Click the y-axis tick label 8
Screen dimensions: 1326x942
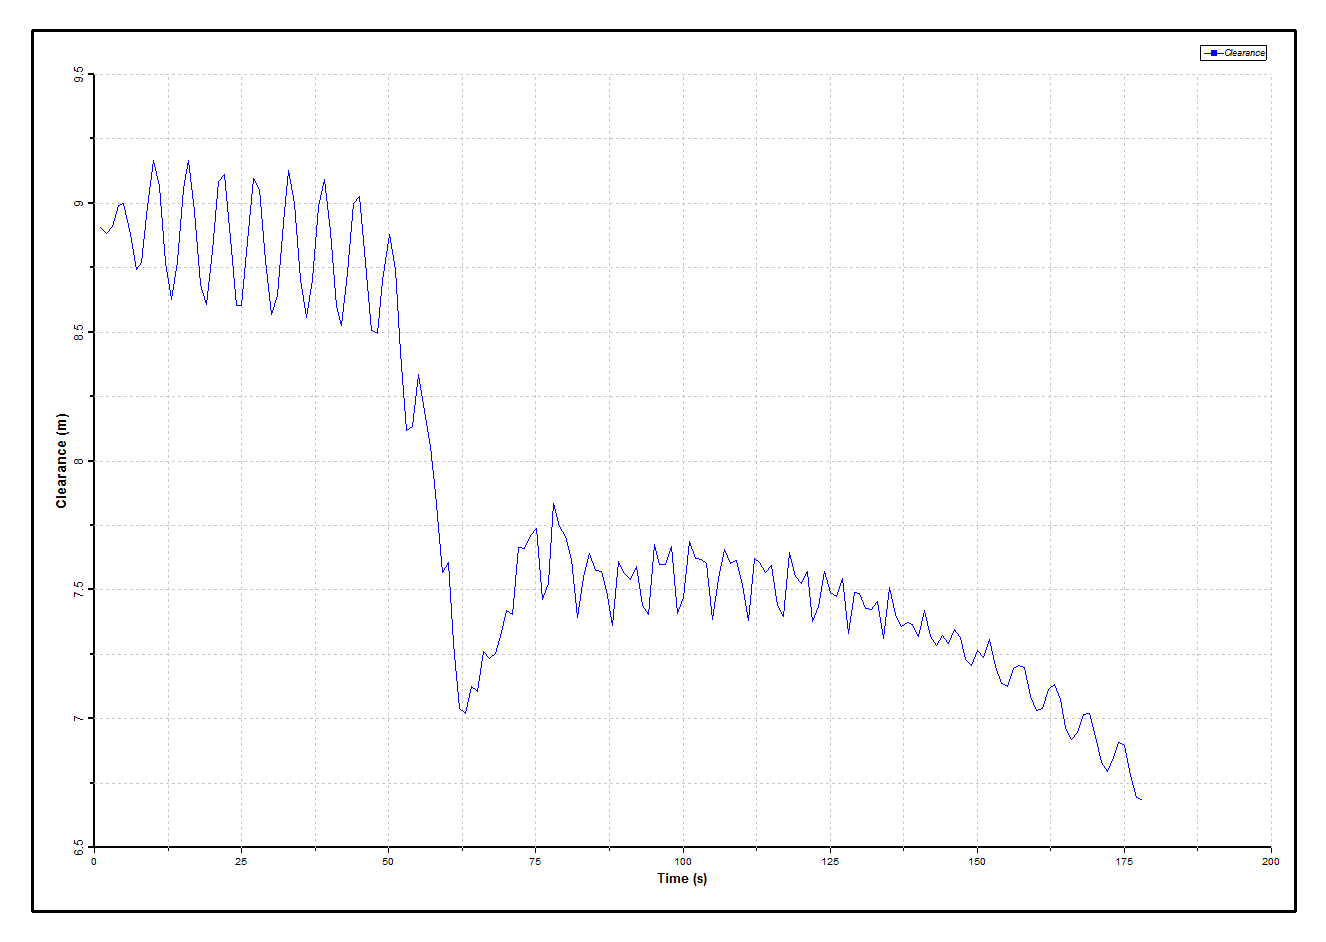[x=78, y=461]
